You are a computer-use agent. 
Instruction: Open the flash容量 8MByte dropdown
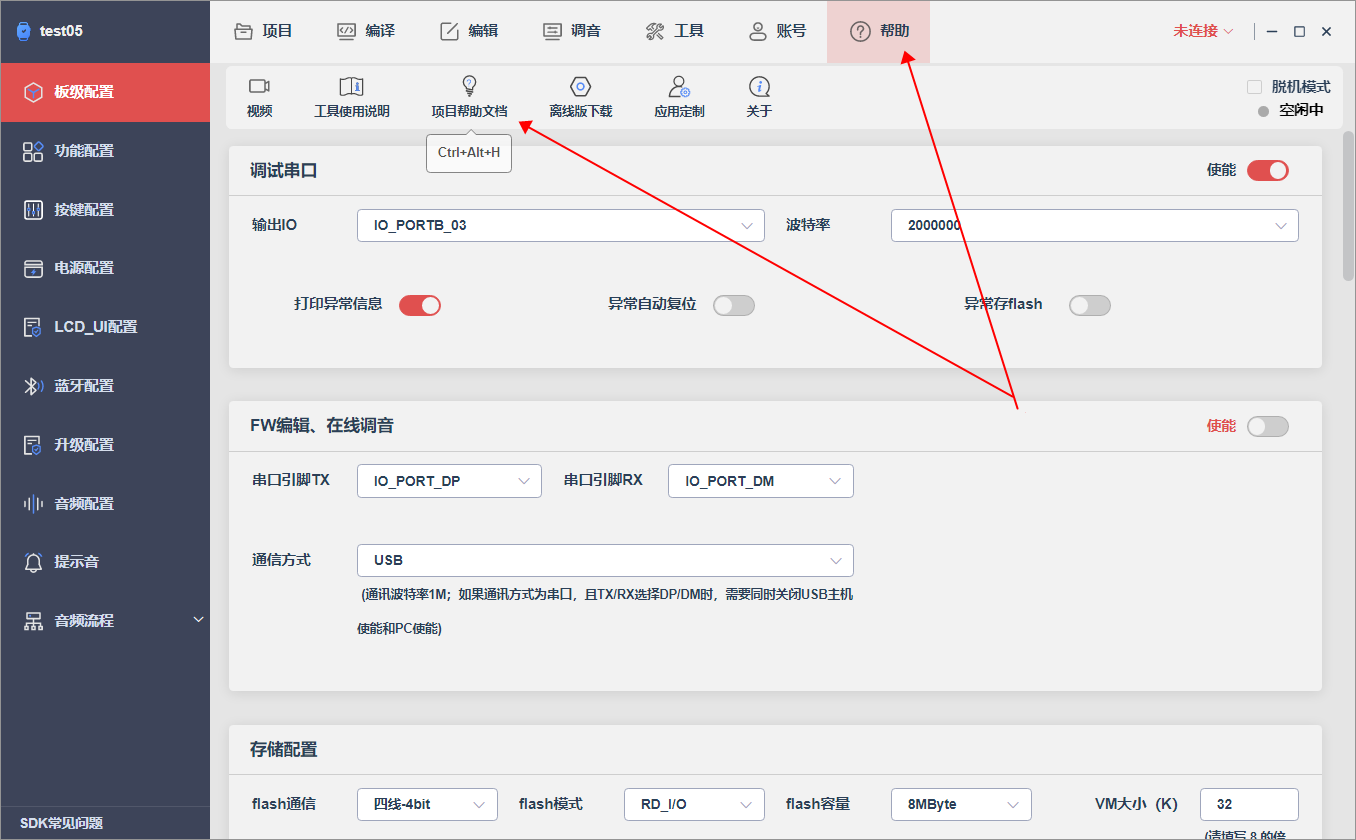pos(961,804)
